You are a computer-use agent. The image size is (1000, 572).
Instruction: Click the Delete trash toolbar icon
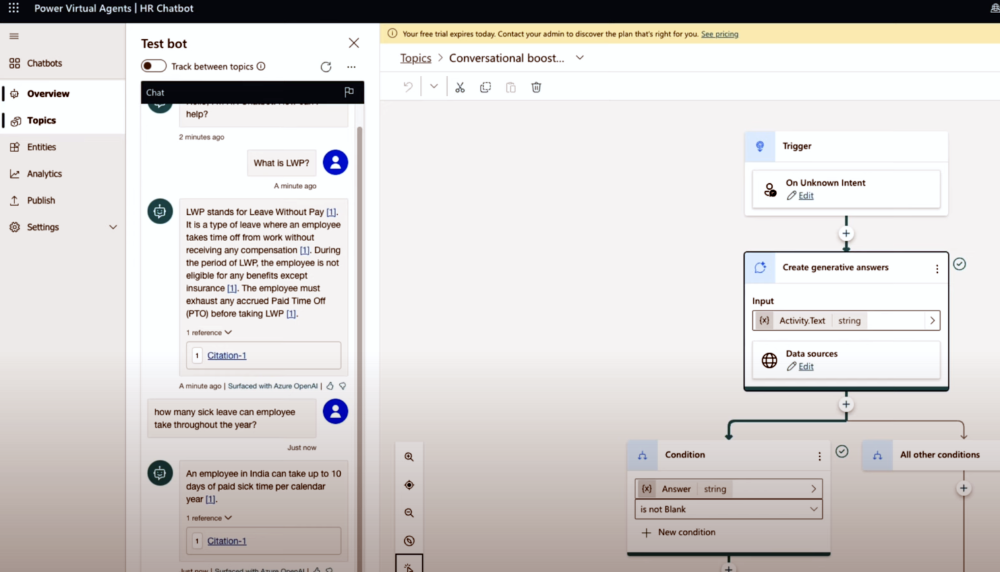(536, 87)
